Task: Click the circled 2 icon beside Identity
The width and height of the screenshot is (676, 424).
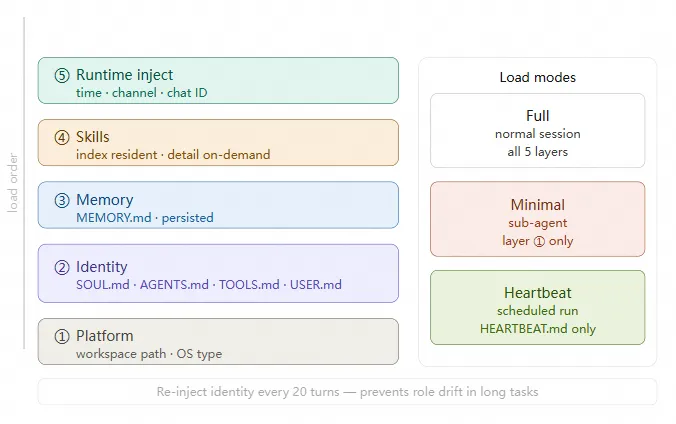Action: (x=62, y=267)
